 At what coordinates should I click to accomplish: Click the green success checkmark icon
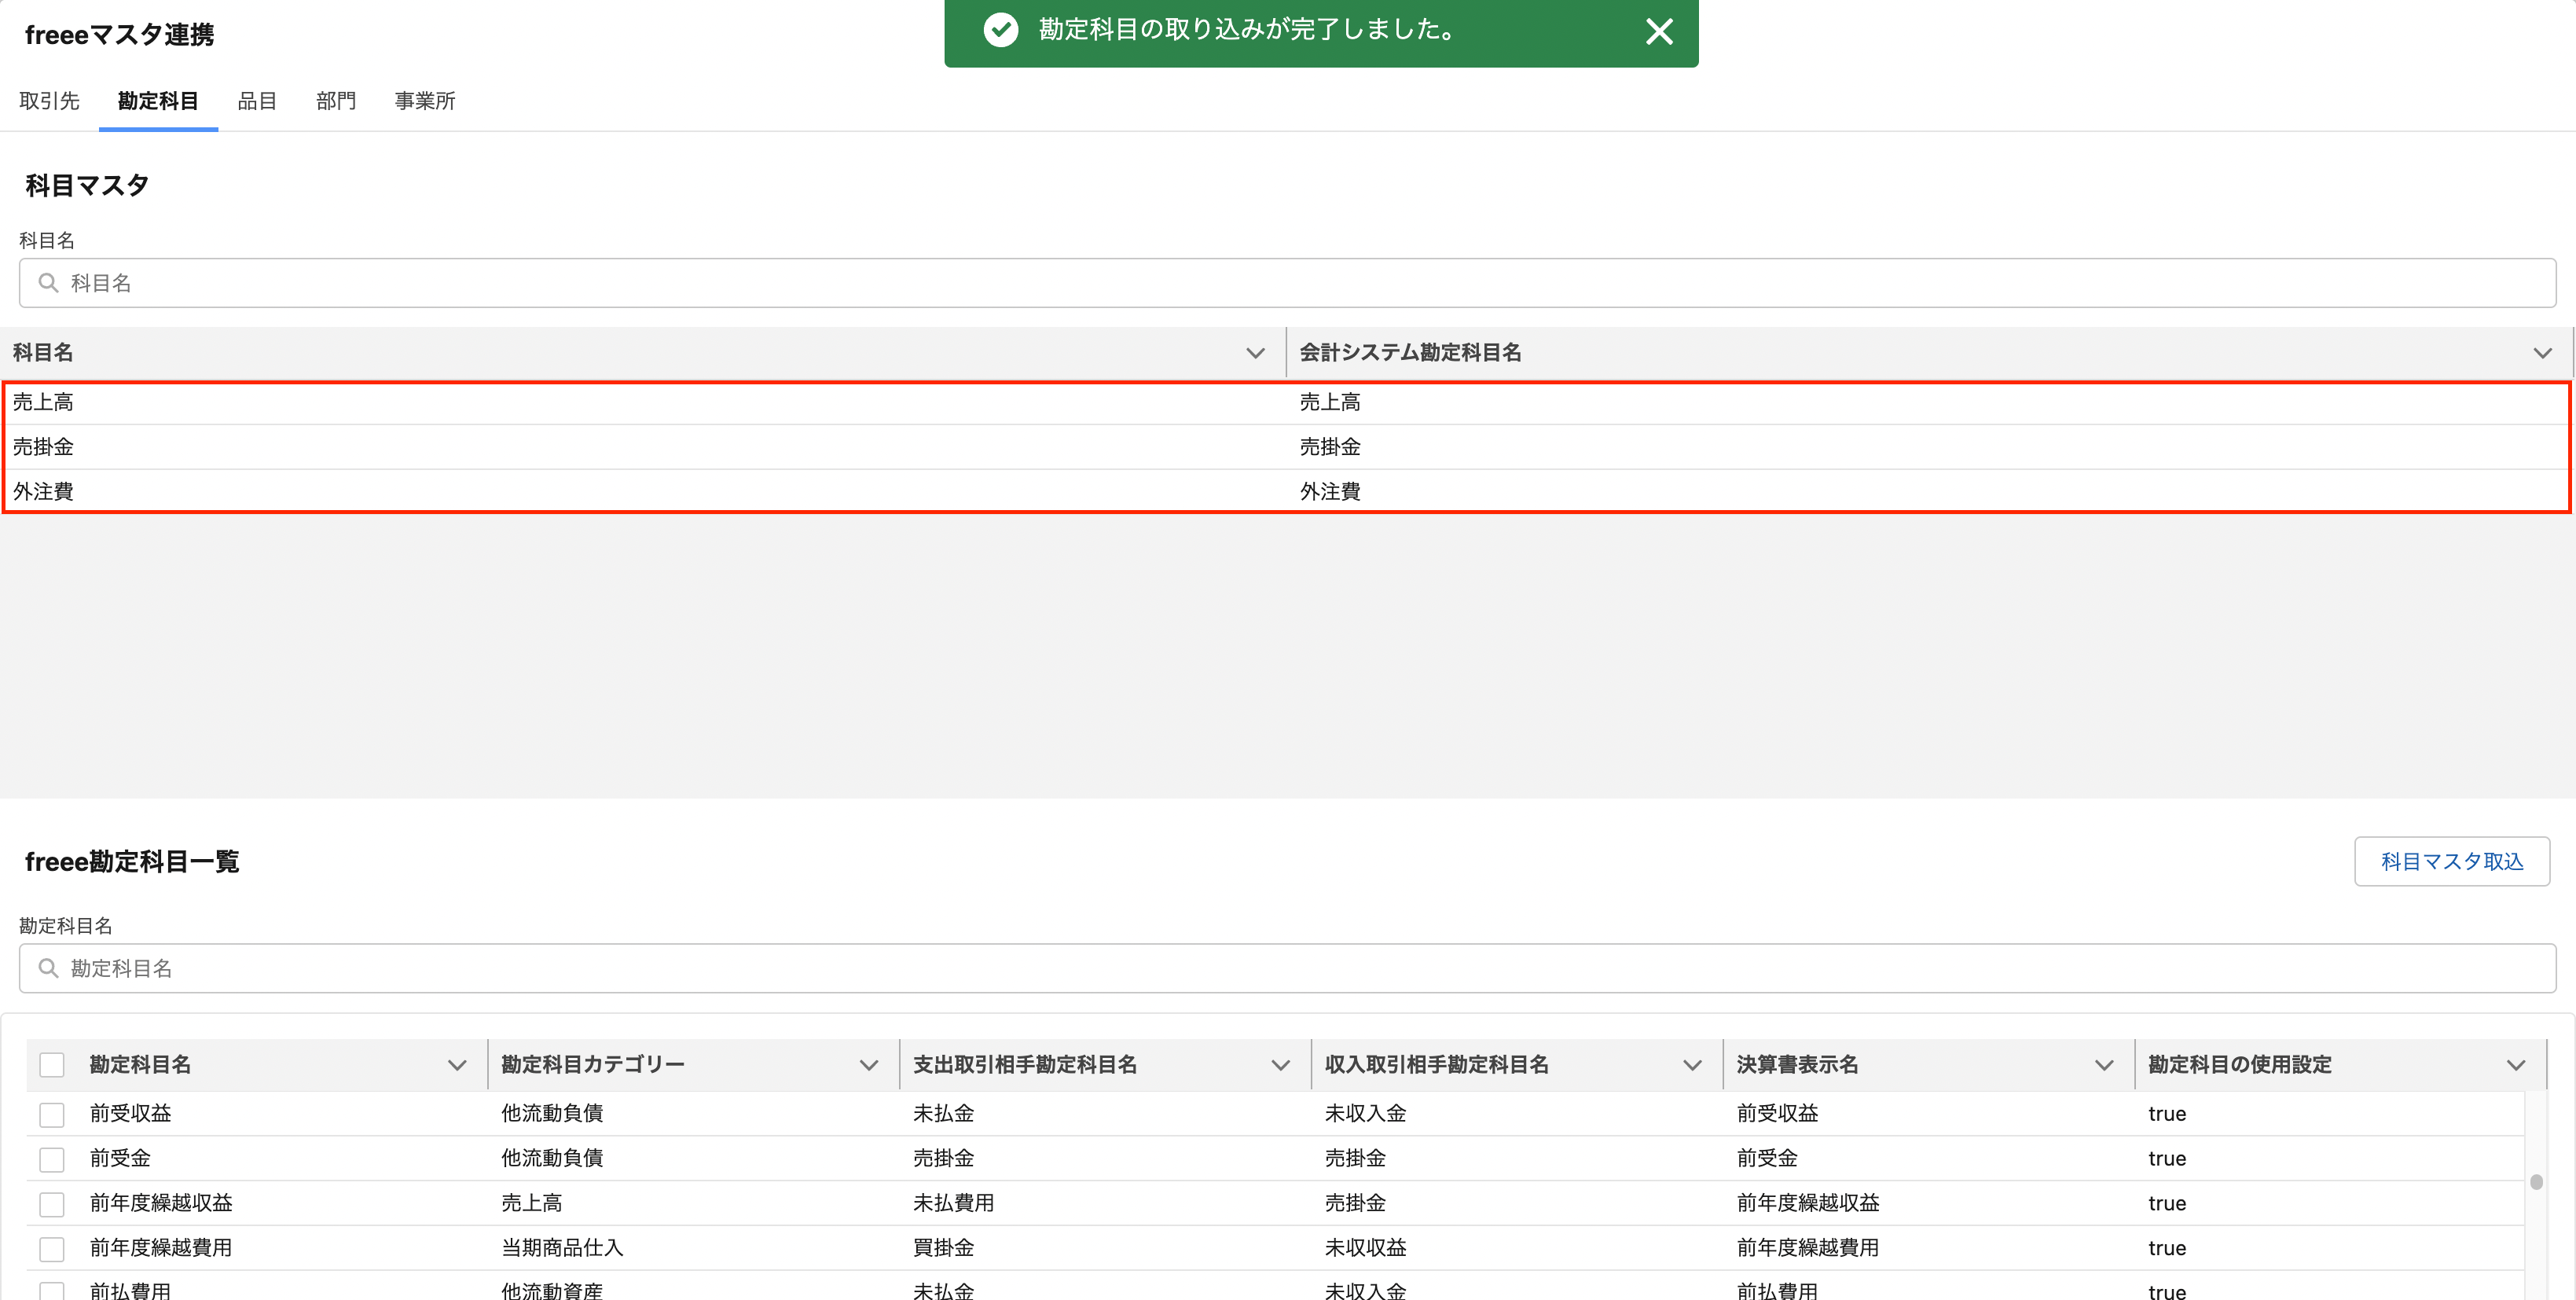click(1000, 30)
